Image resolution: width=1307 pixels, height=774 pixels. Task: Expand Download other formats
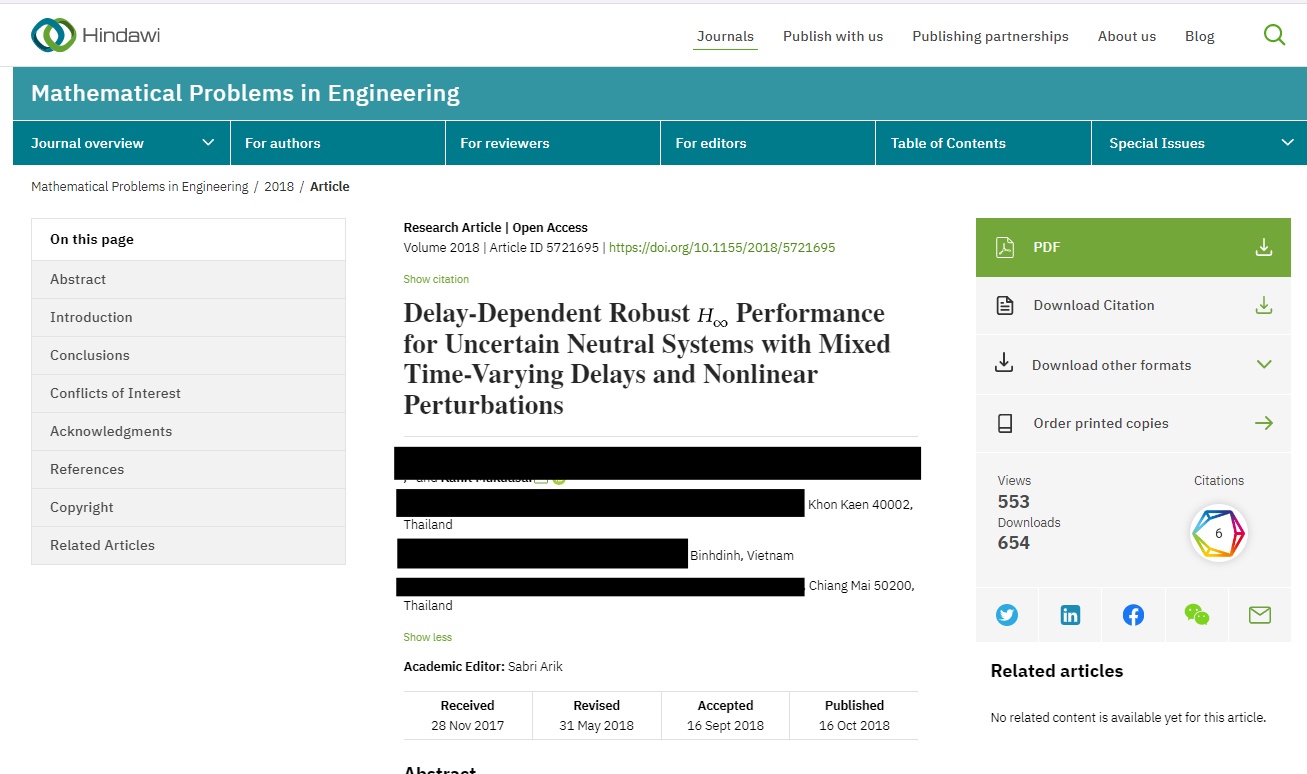coord(1133,365)
